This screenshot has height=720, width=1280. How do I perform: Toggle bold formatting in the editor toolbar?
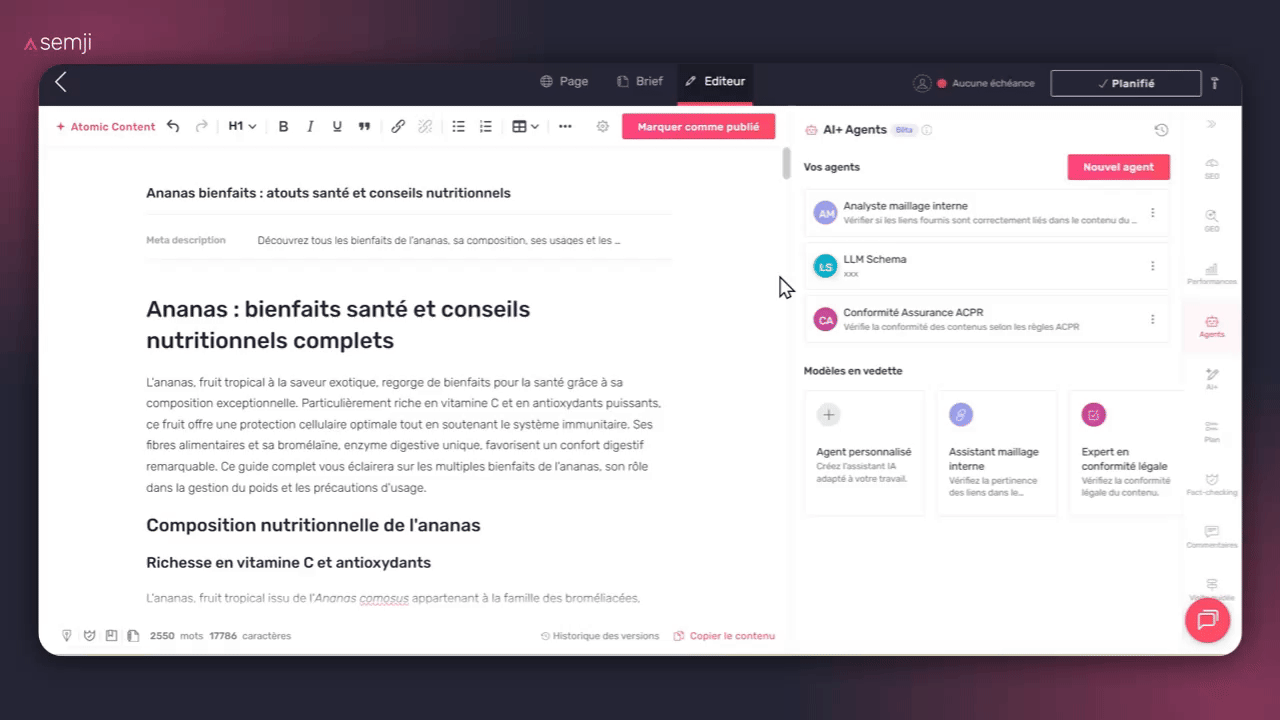tap(283, 126)
